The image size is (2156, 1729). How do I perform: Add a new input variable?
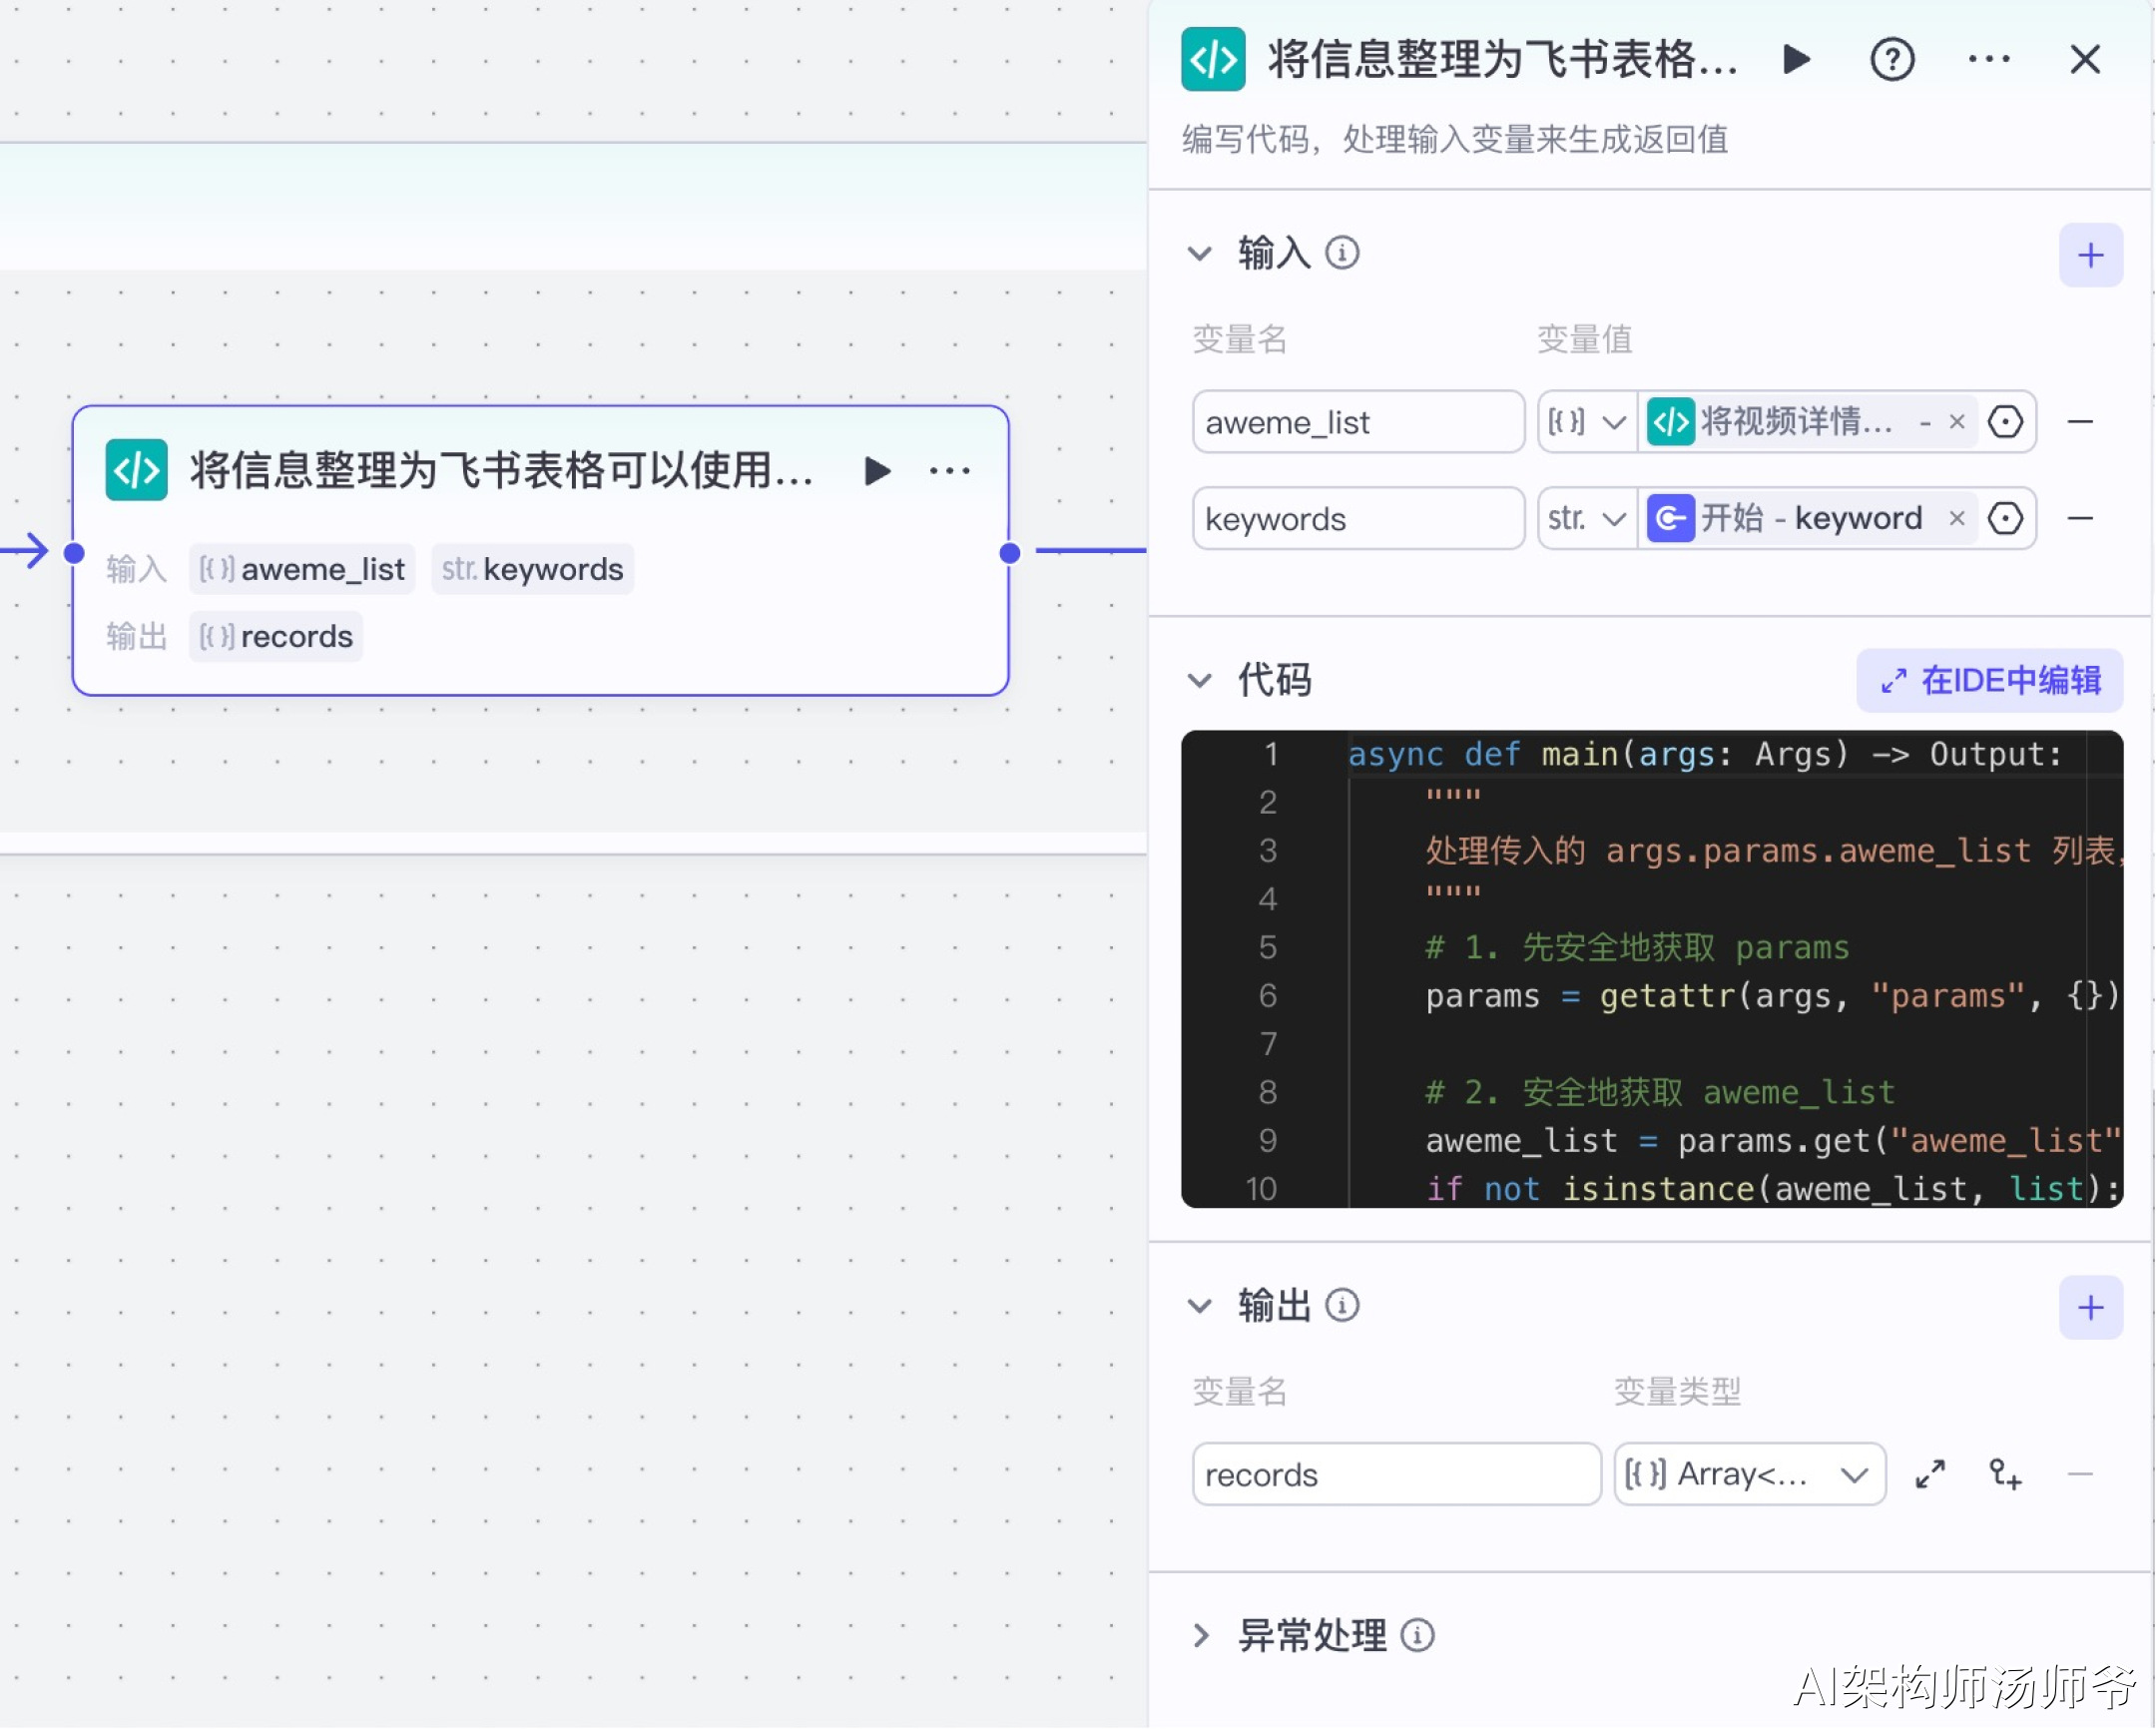pos(2090,256)
